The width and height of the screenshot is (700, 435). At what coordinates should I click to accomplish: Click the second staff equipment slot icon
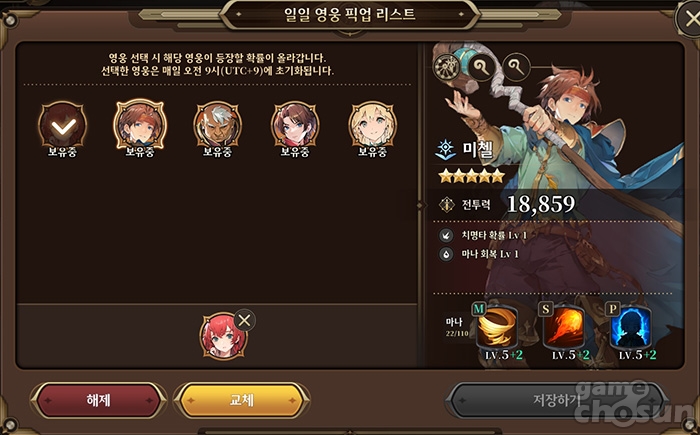pyautogui.click(x=516, y=67)
